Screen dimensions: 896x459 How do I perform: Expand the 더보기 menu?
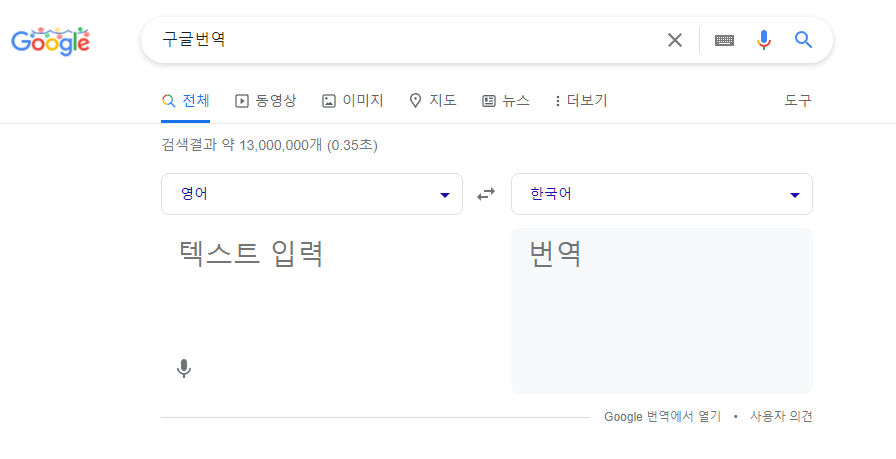pyautogui.click(x=581, y=101)
